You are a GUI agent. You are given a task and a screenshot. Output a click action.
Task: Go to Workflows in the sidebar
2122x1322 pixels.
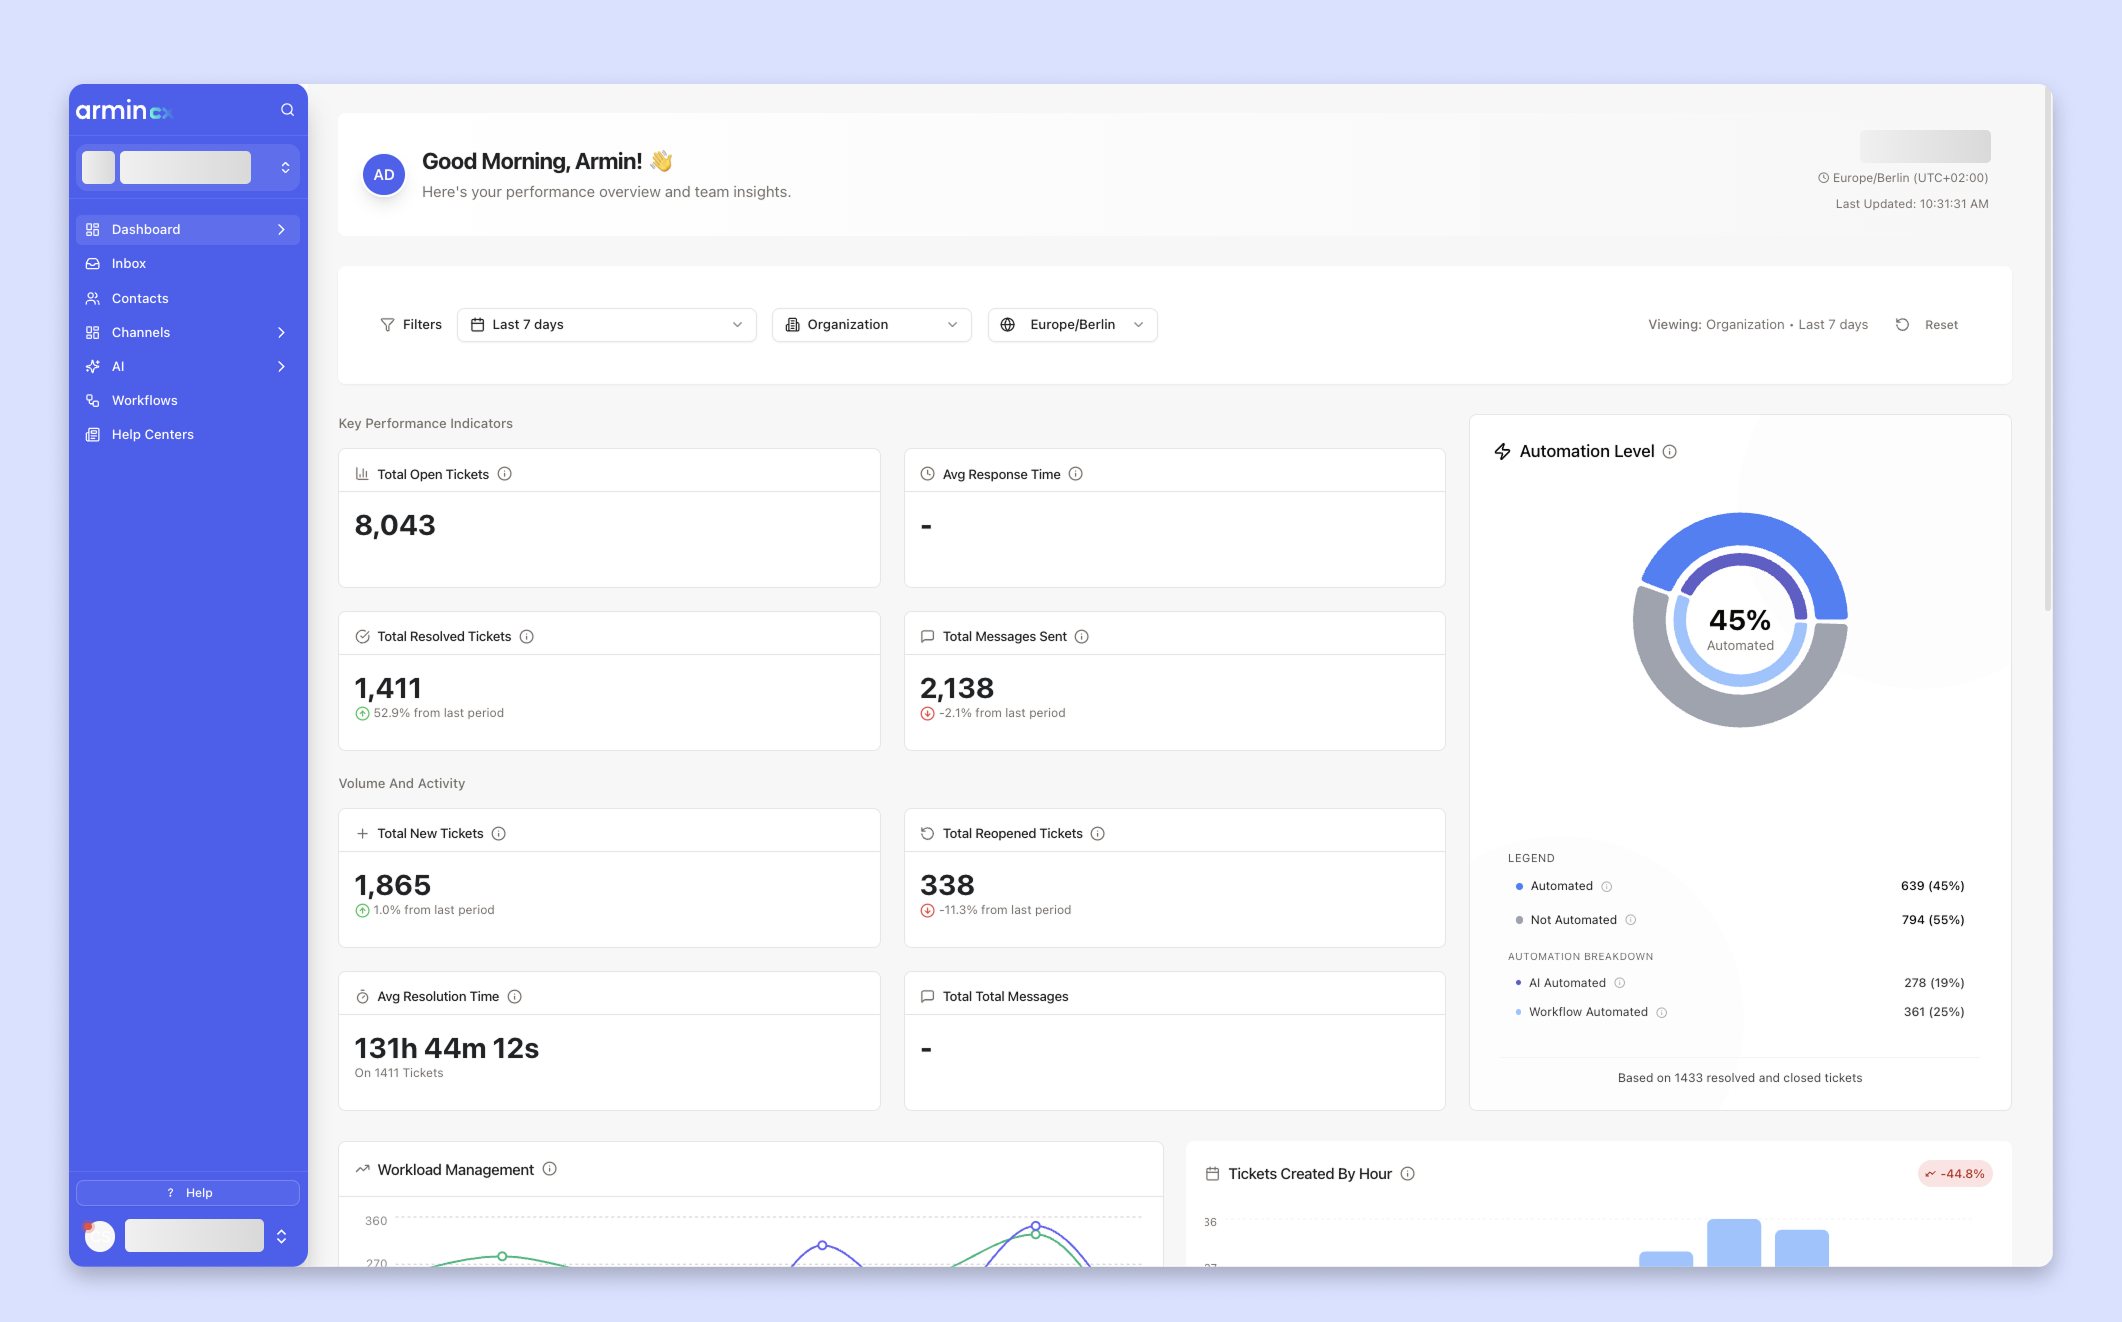coord(144,401)
